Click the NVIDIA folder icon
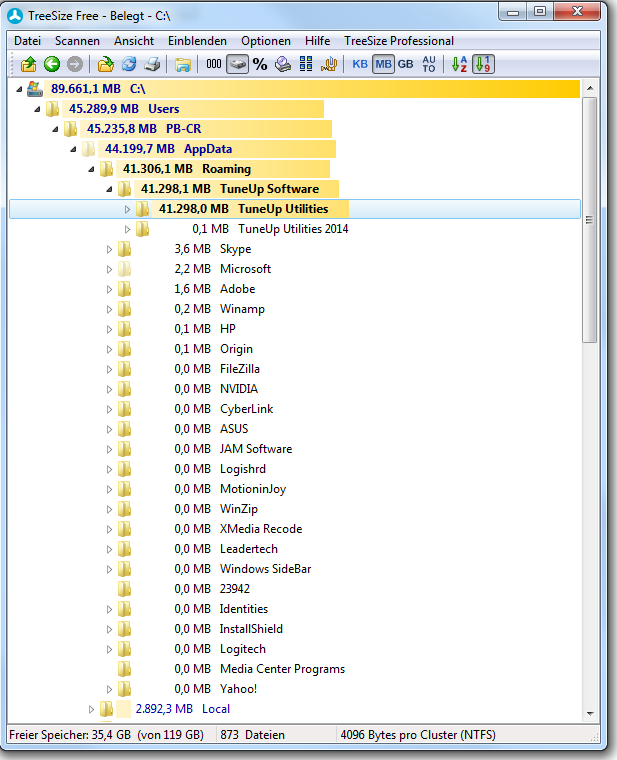 coord(125,389)
